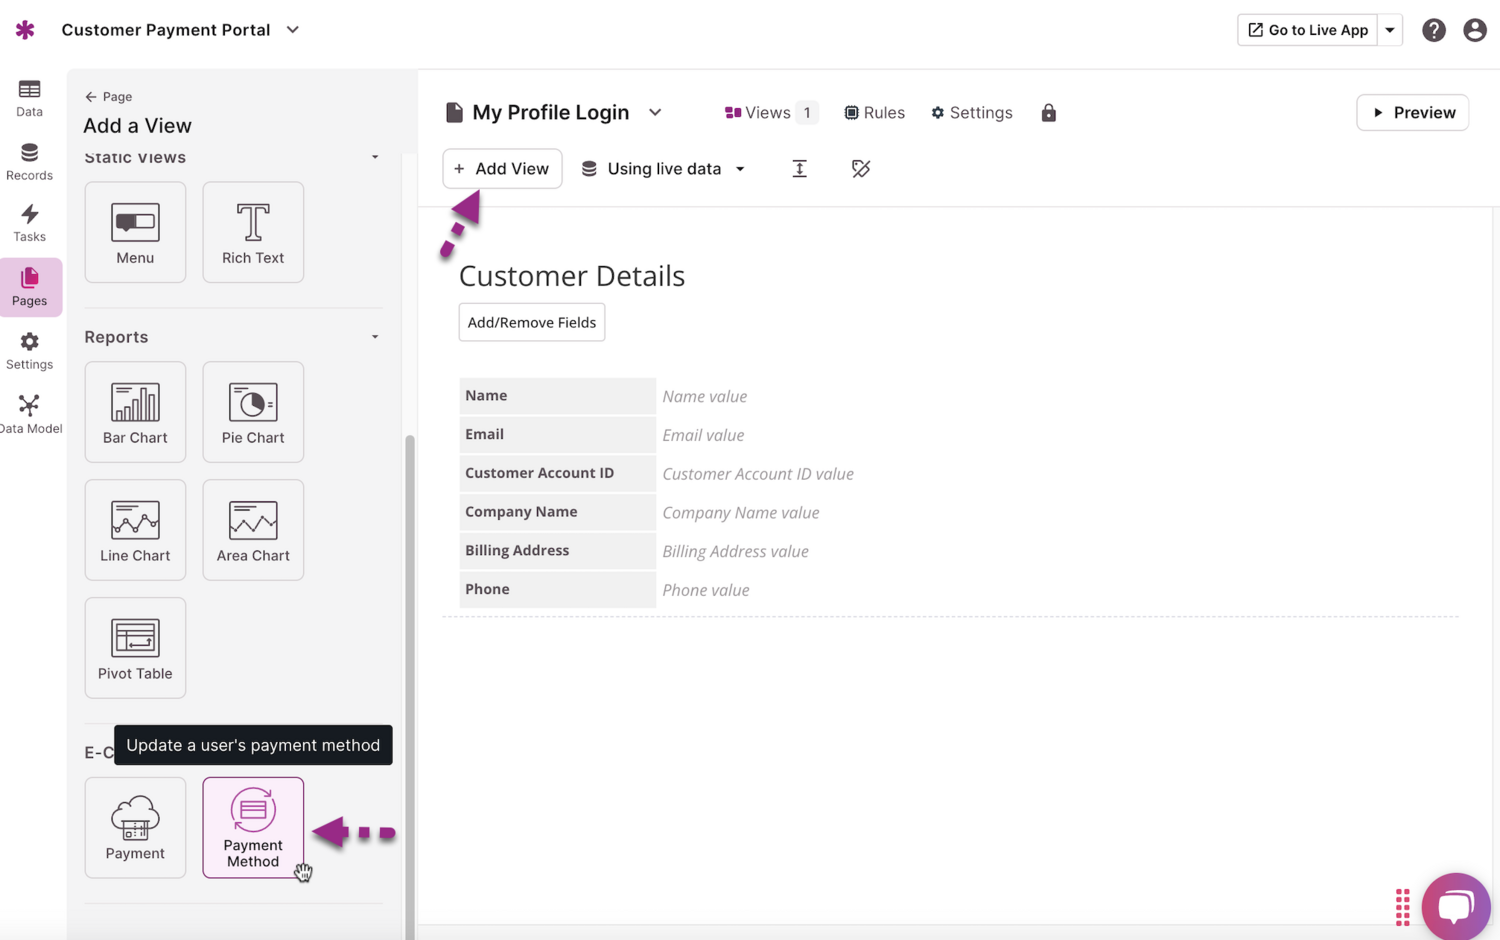Open the My Profile Login page dropdown

click(655, 113)
